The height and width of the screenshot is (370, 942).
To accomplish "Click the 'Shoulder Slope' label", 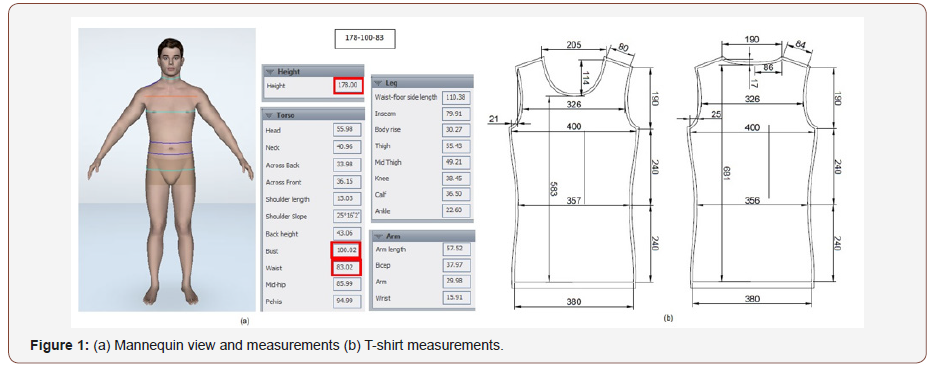I will 286,217.
